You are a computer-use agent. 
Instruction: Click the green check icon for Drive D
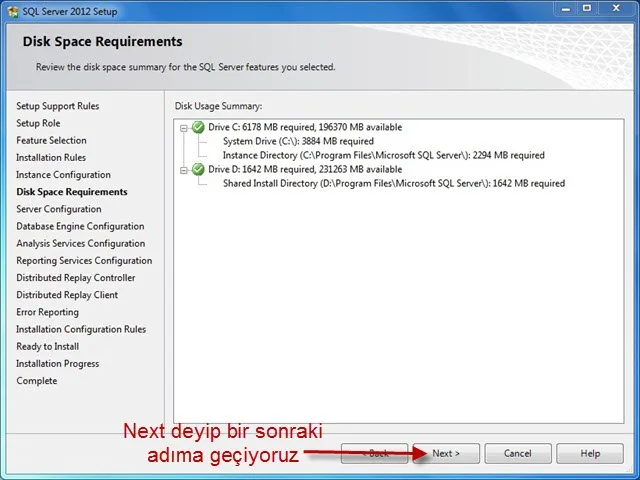click(x=198, y=169)
